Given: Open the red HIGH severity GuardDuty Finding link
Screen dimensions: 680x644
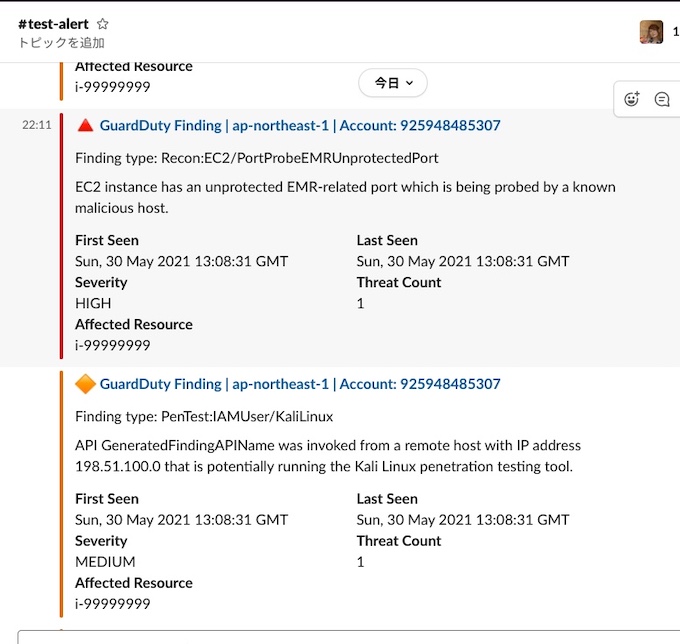Looking at the screenshot, I should 300,125.
